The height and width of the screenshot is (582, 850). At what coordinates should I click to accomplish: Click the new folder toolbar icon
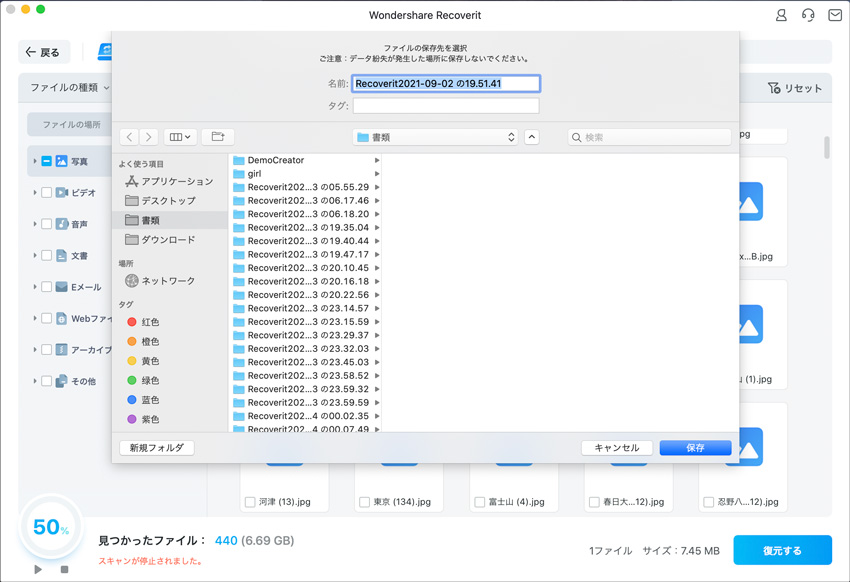pos(218,137)
